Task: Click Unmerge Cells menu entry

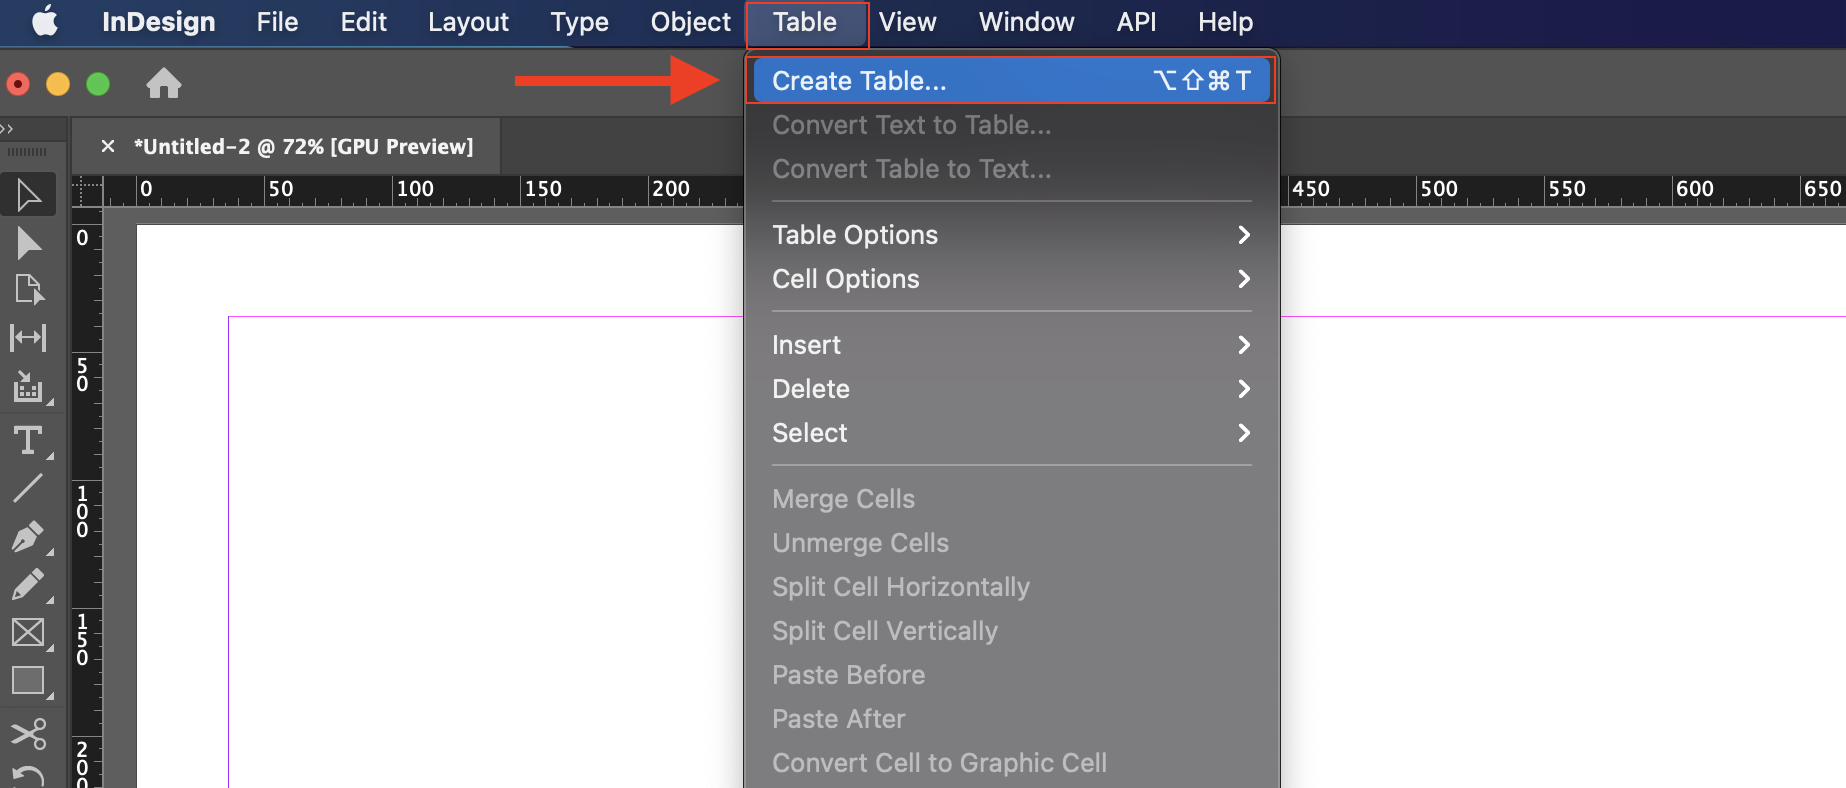Action: 1011,543
